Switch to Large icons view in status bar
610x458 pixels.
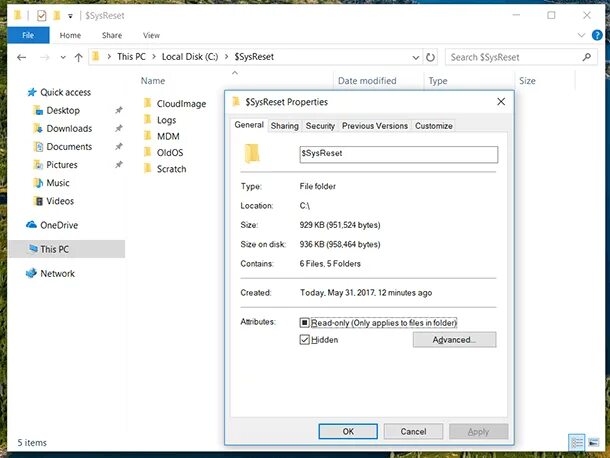[594, 443]
